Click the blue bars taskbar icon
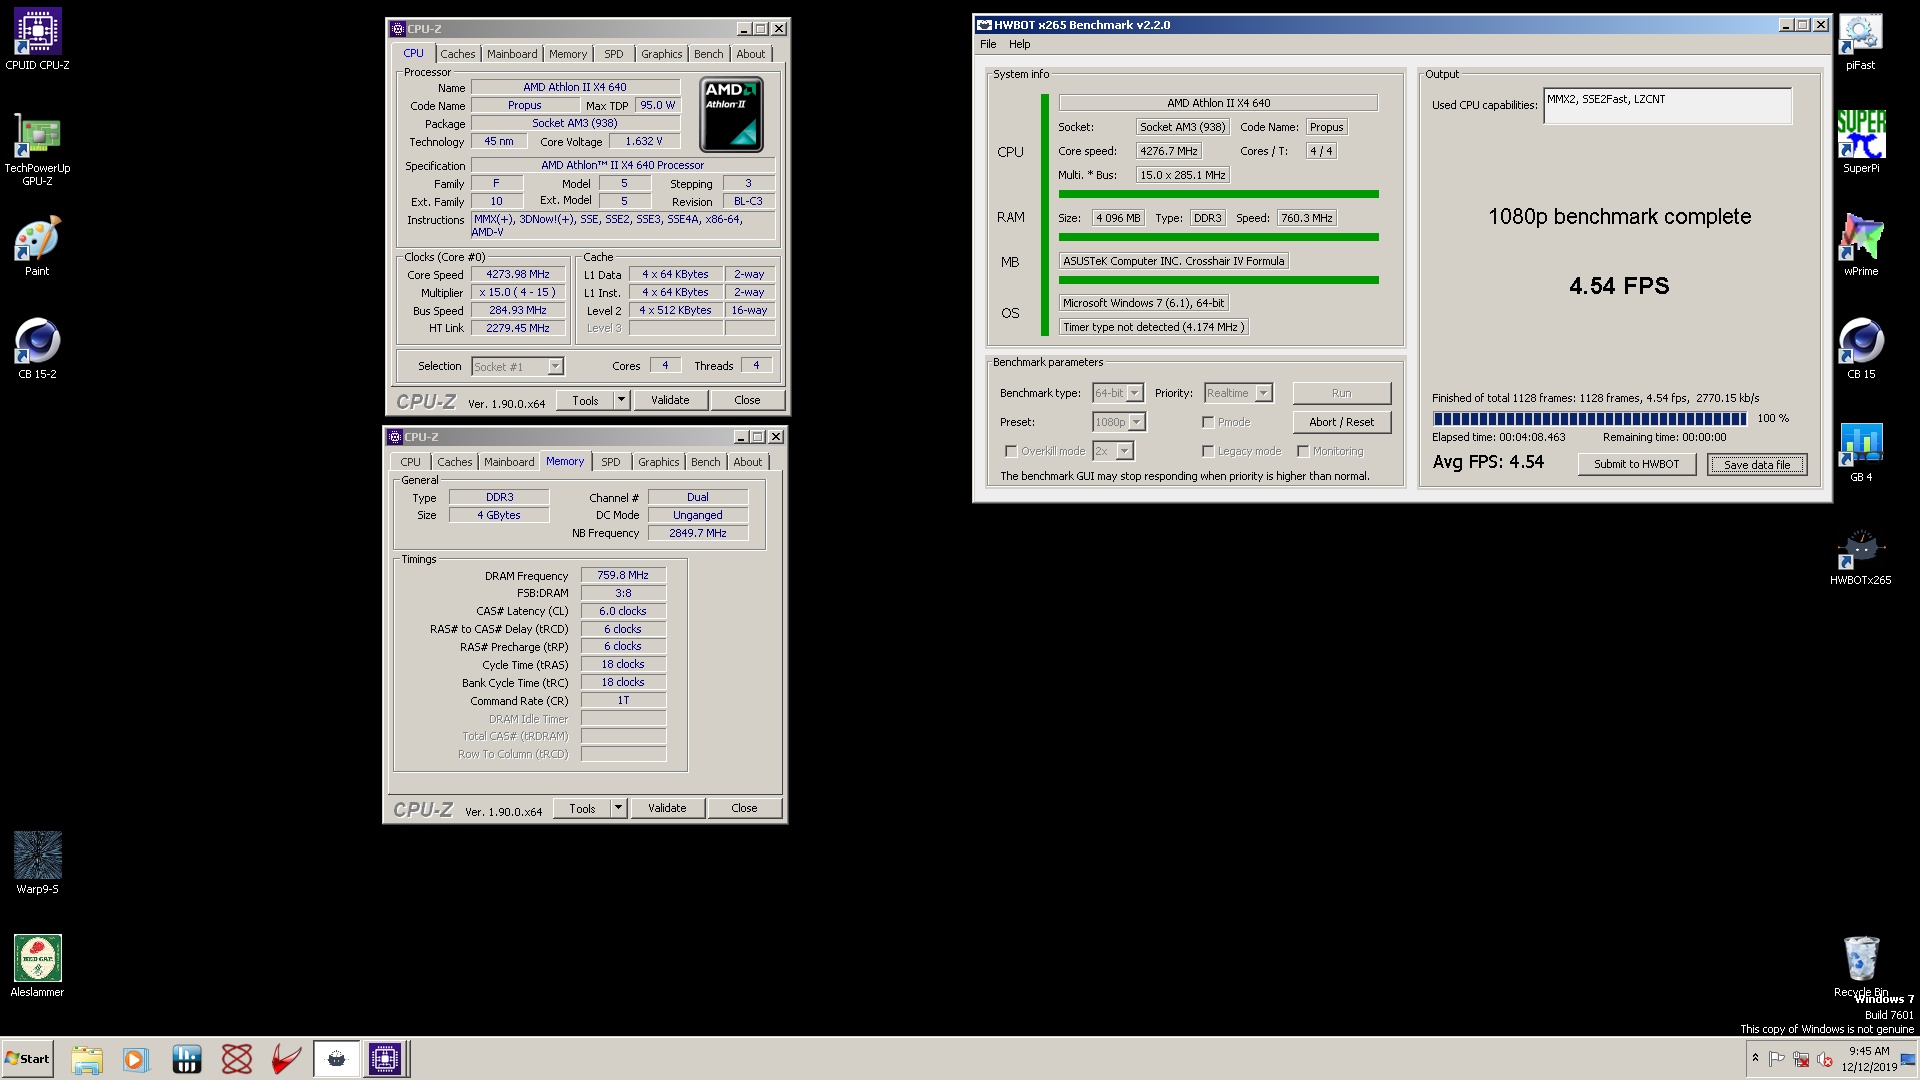 coord(187,1059)
